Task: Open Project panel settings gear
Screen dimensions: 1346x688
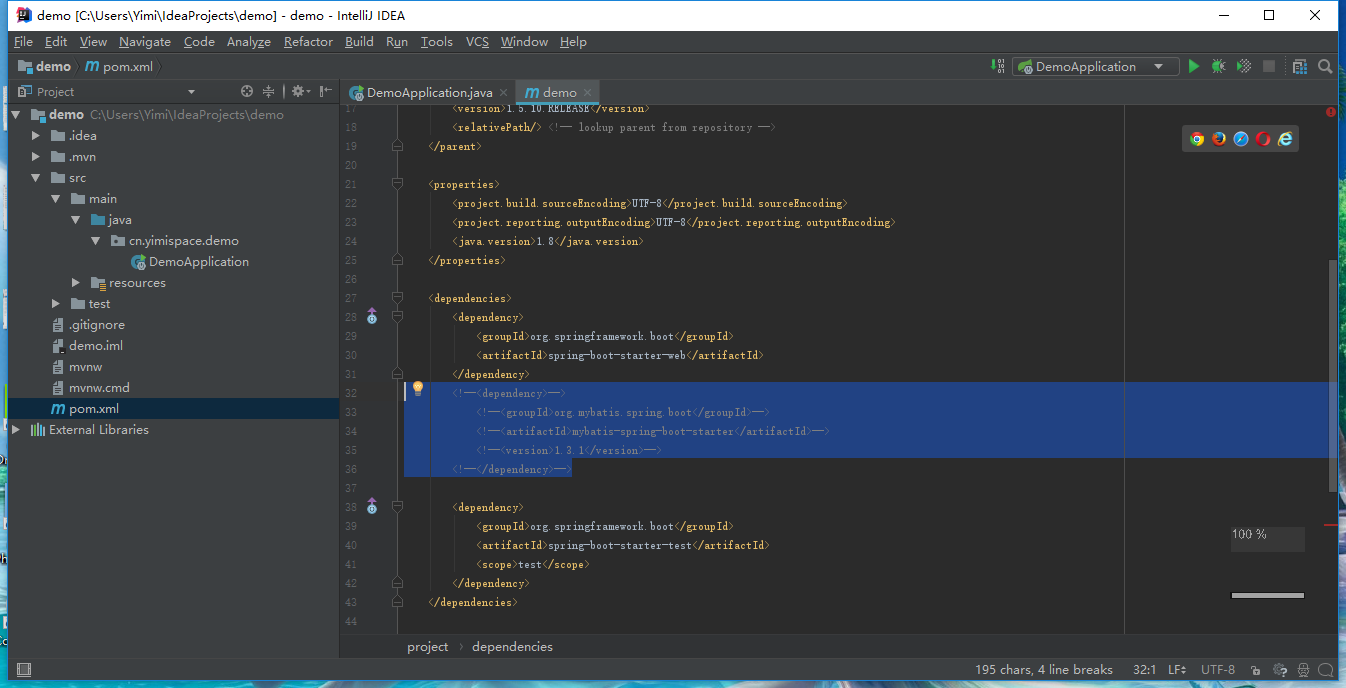Action: (299, 91)
